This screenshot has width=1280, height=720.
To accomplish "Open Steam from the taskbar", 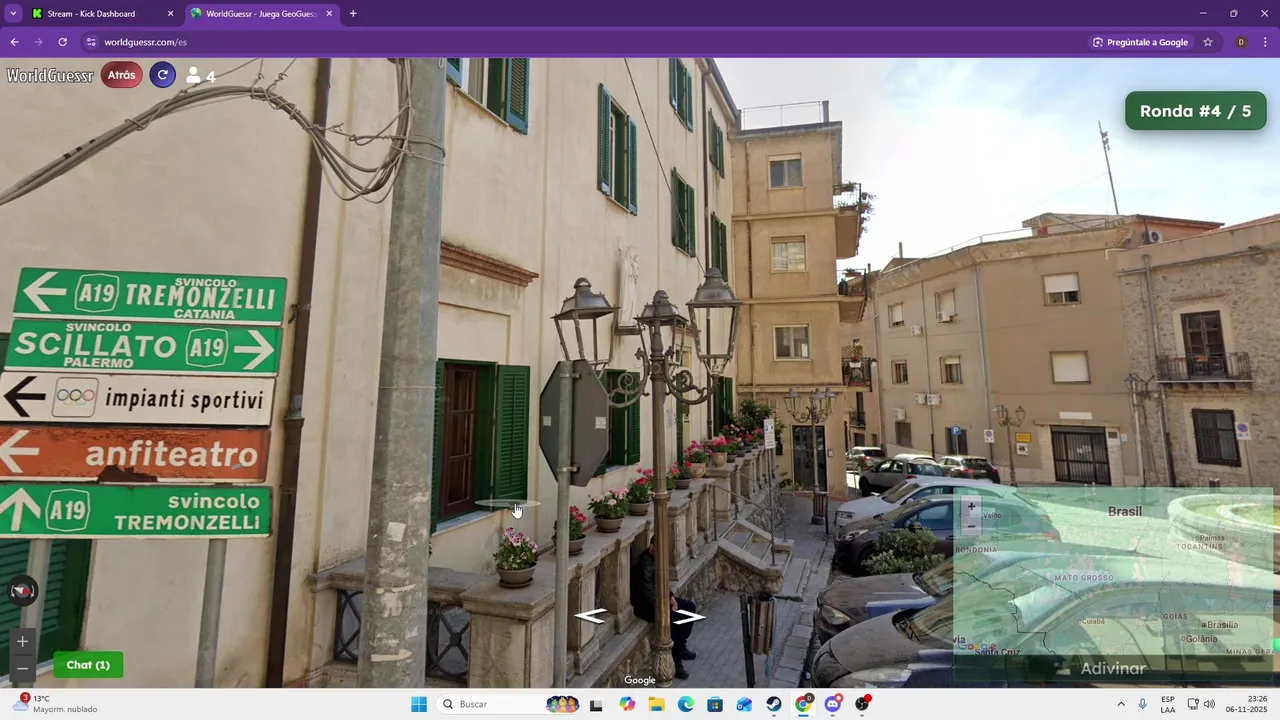I will point(774,704).
